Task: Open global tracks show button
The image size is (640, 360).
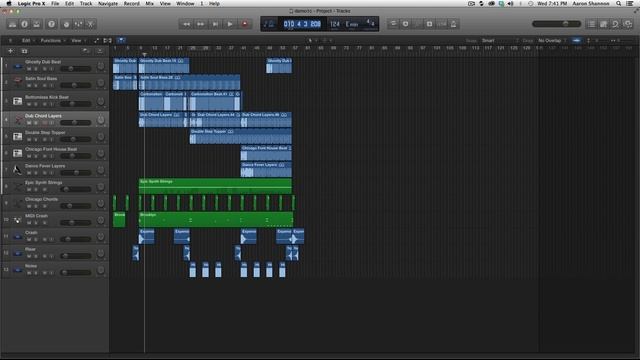Action: [85, 51]
